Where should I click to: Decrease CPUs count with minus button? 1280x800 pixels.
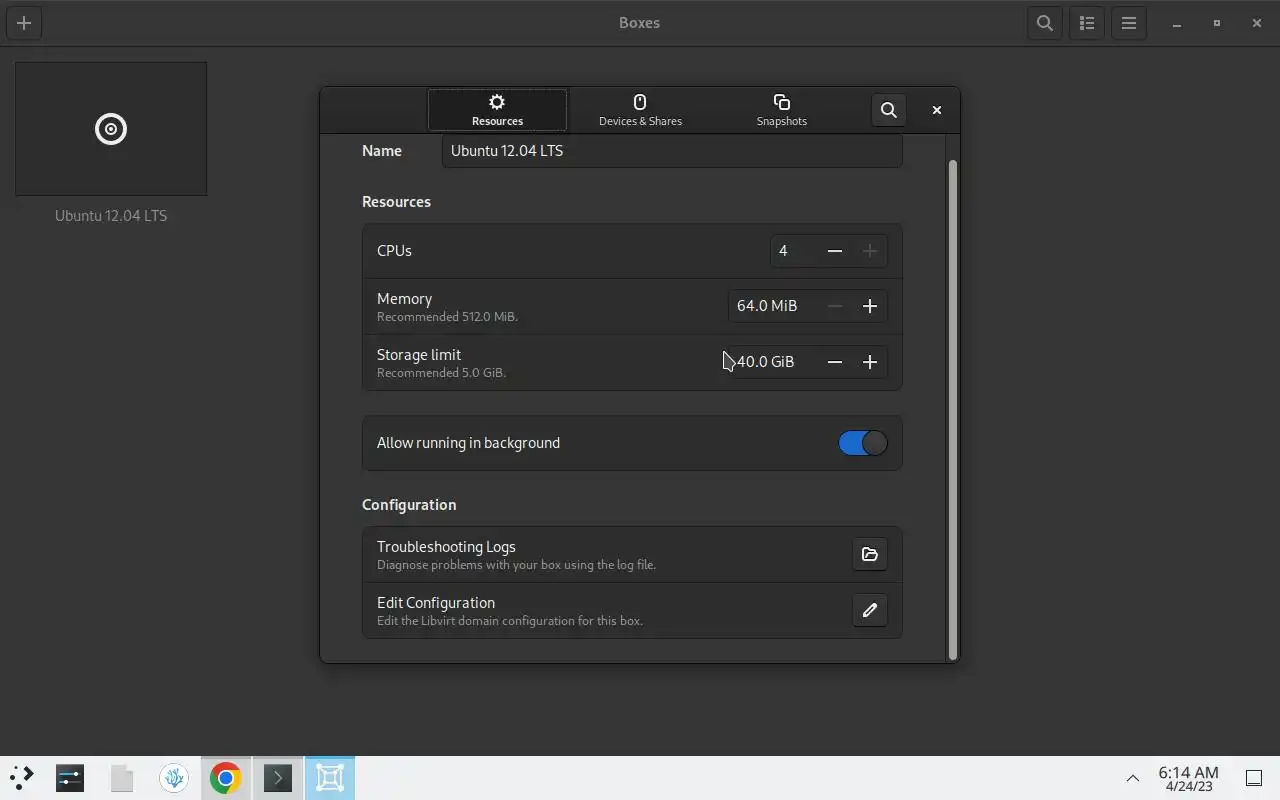click(835, 251)
